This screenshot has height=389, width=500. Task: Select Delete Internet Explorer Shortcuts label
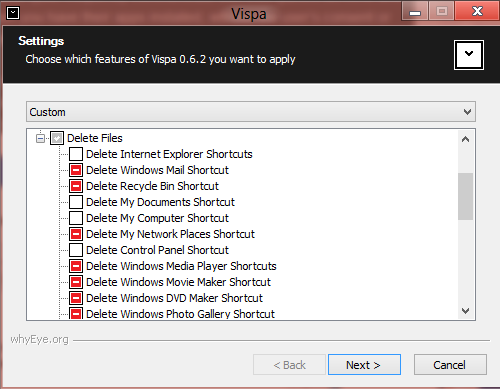(169, 154)
